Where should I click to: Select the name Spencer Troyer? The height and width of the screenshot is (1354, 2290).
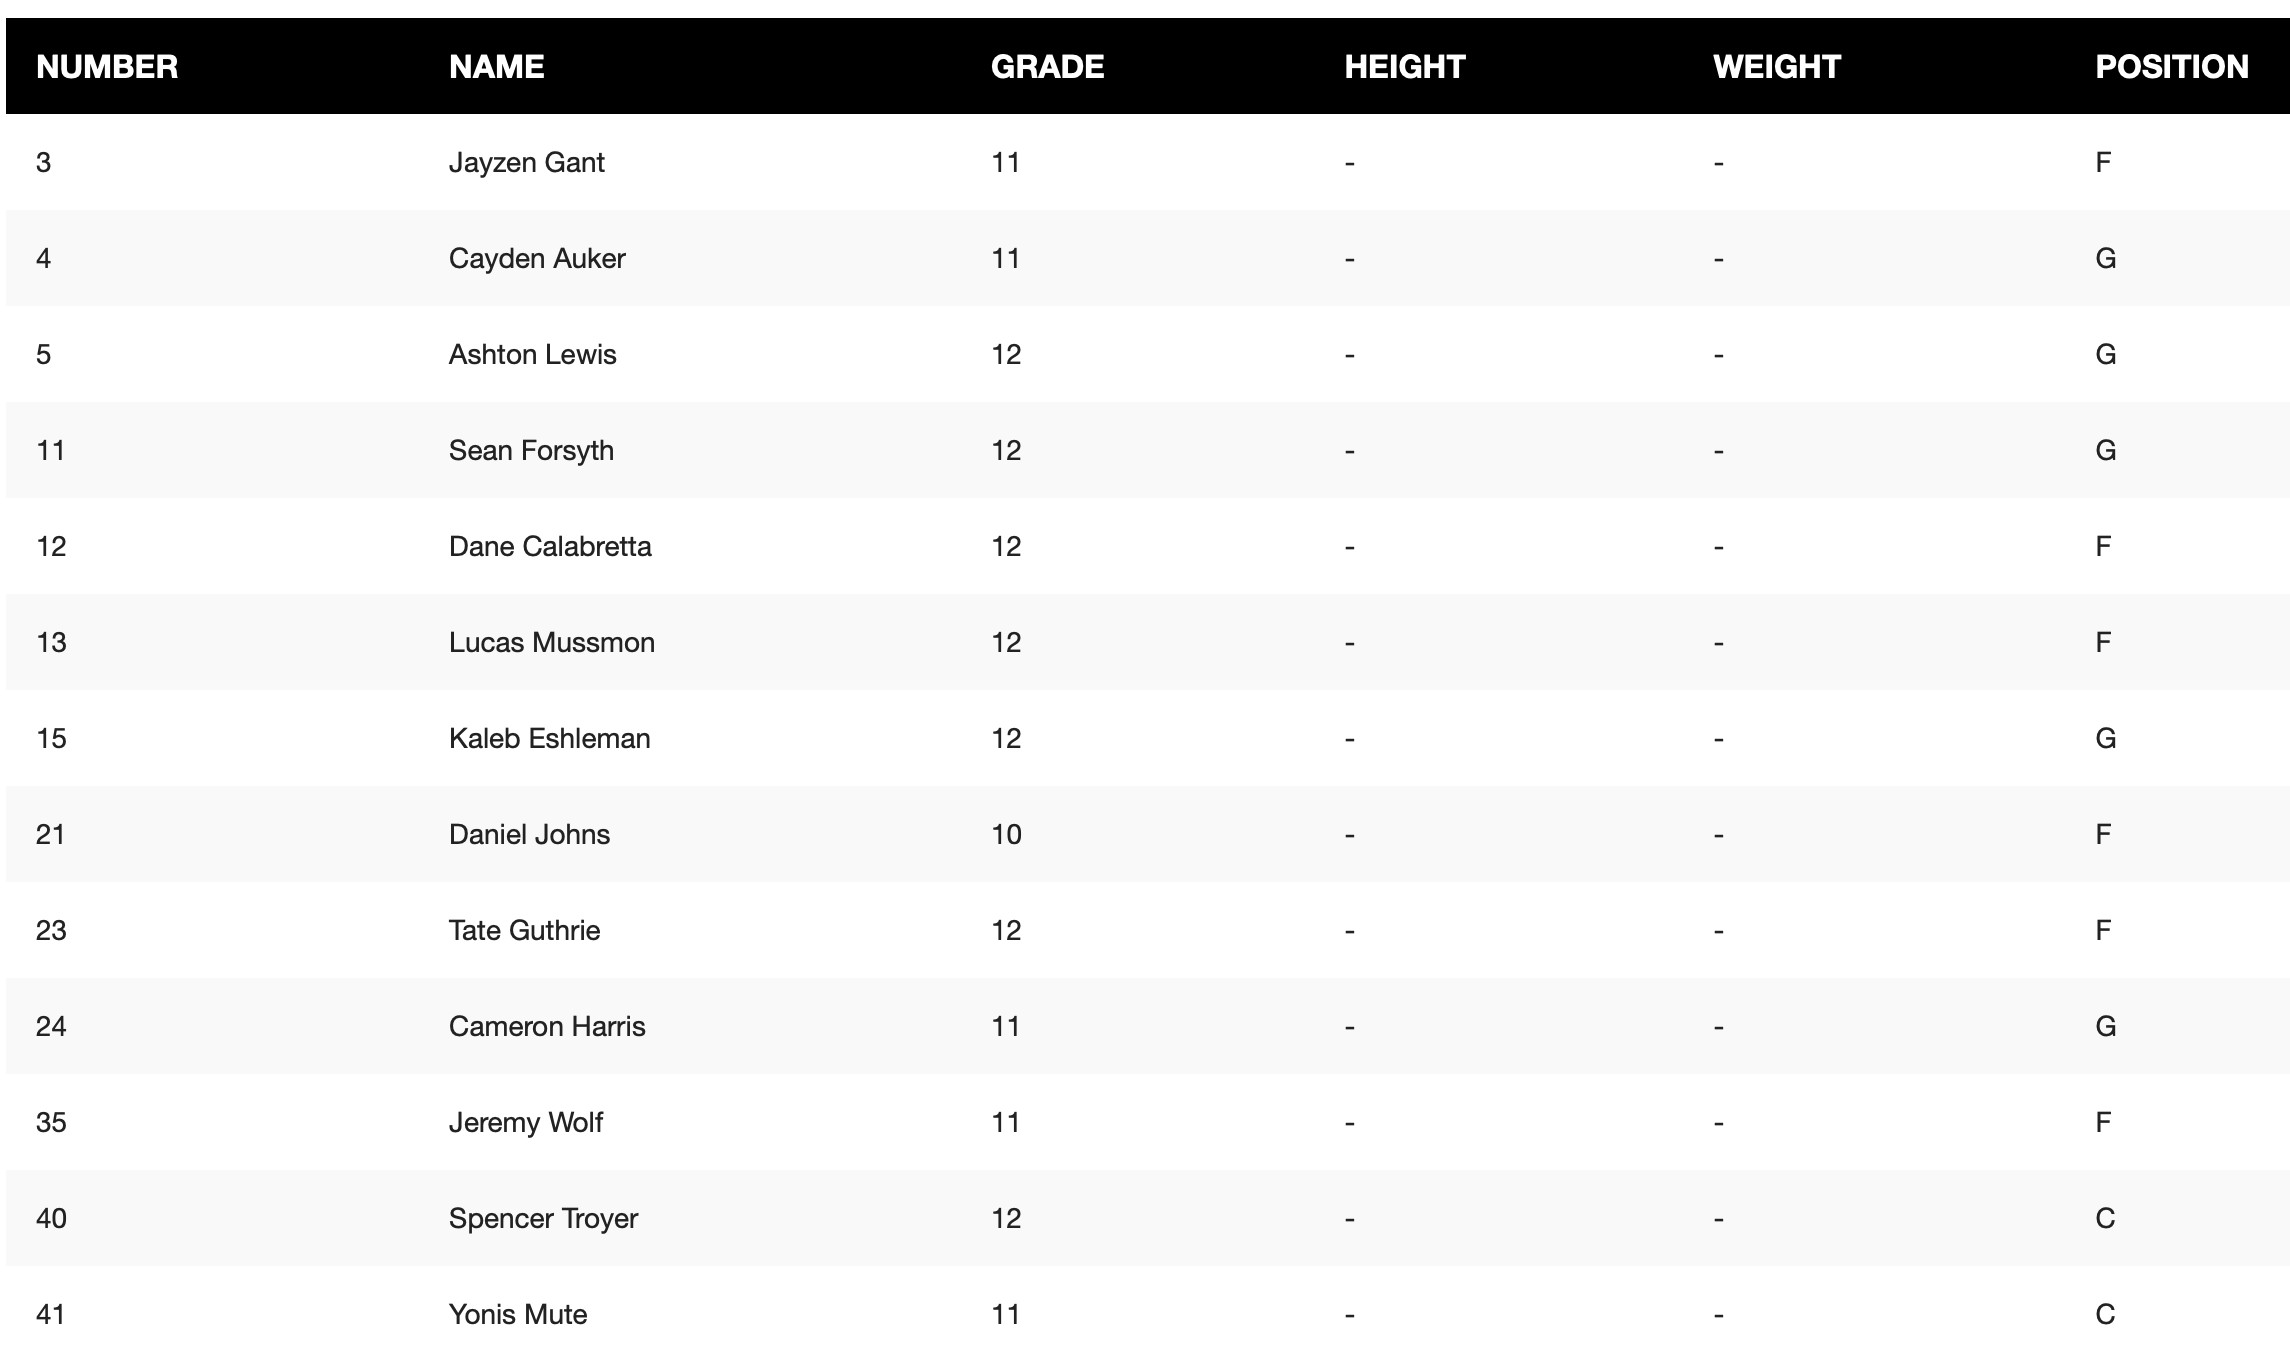(543, 1219)
